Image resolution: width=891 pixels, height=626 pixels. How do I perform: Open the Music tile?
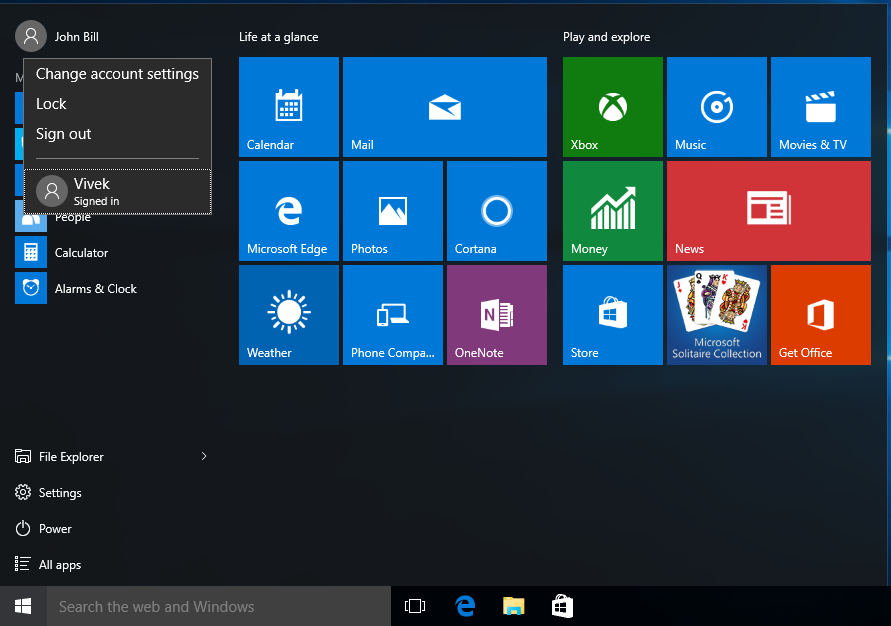[717, 107]
